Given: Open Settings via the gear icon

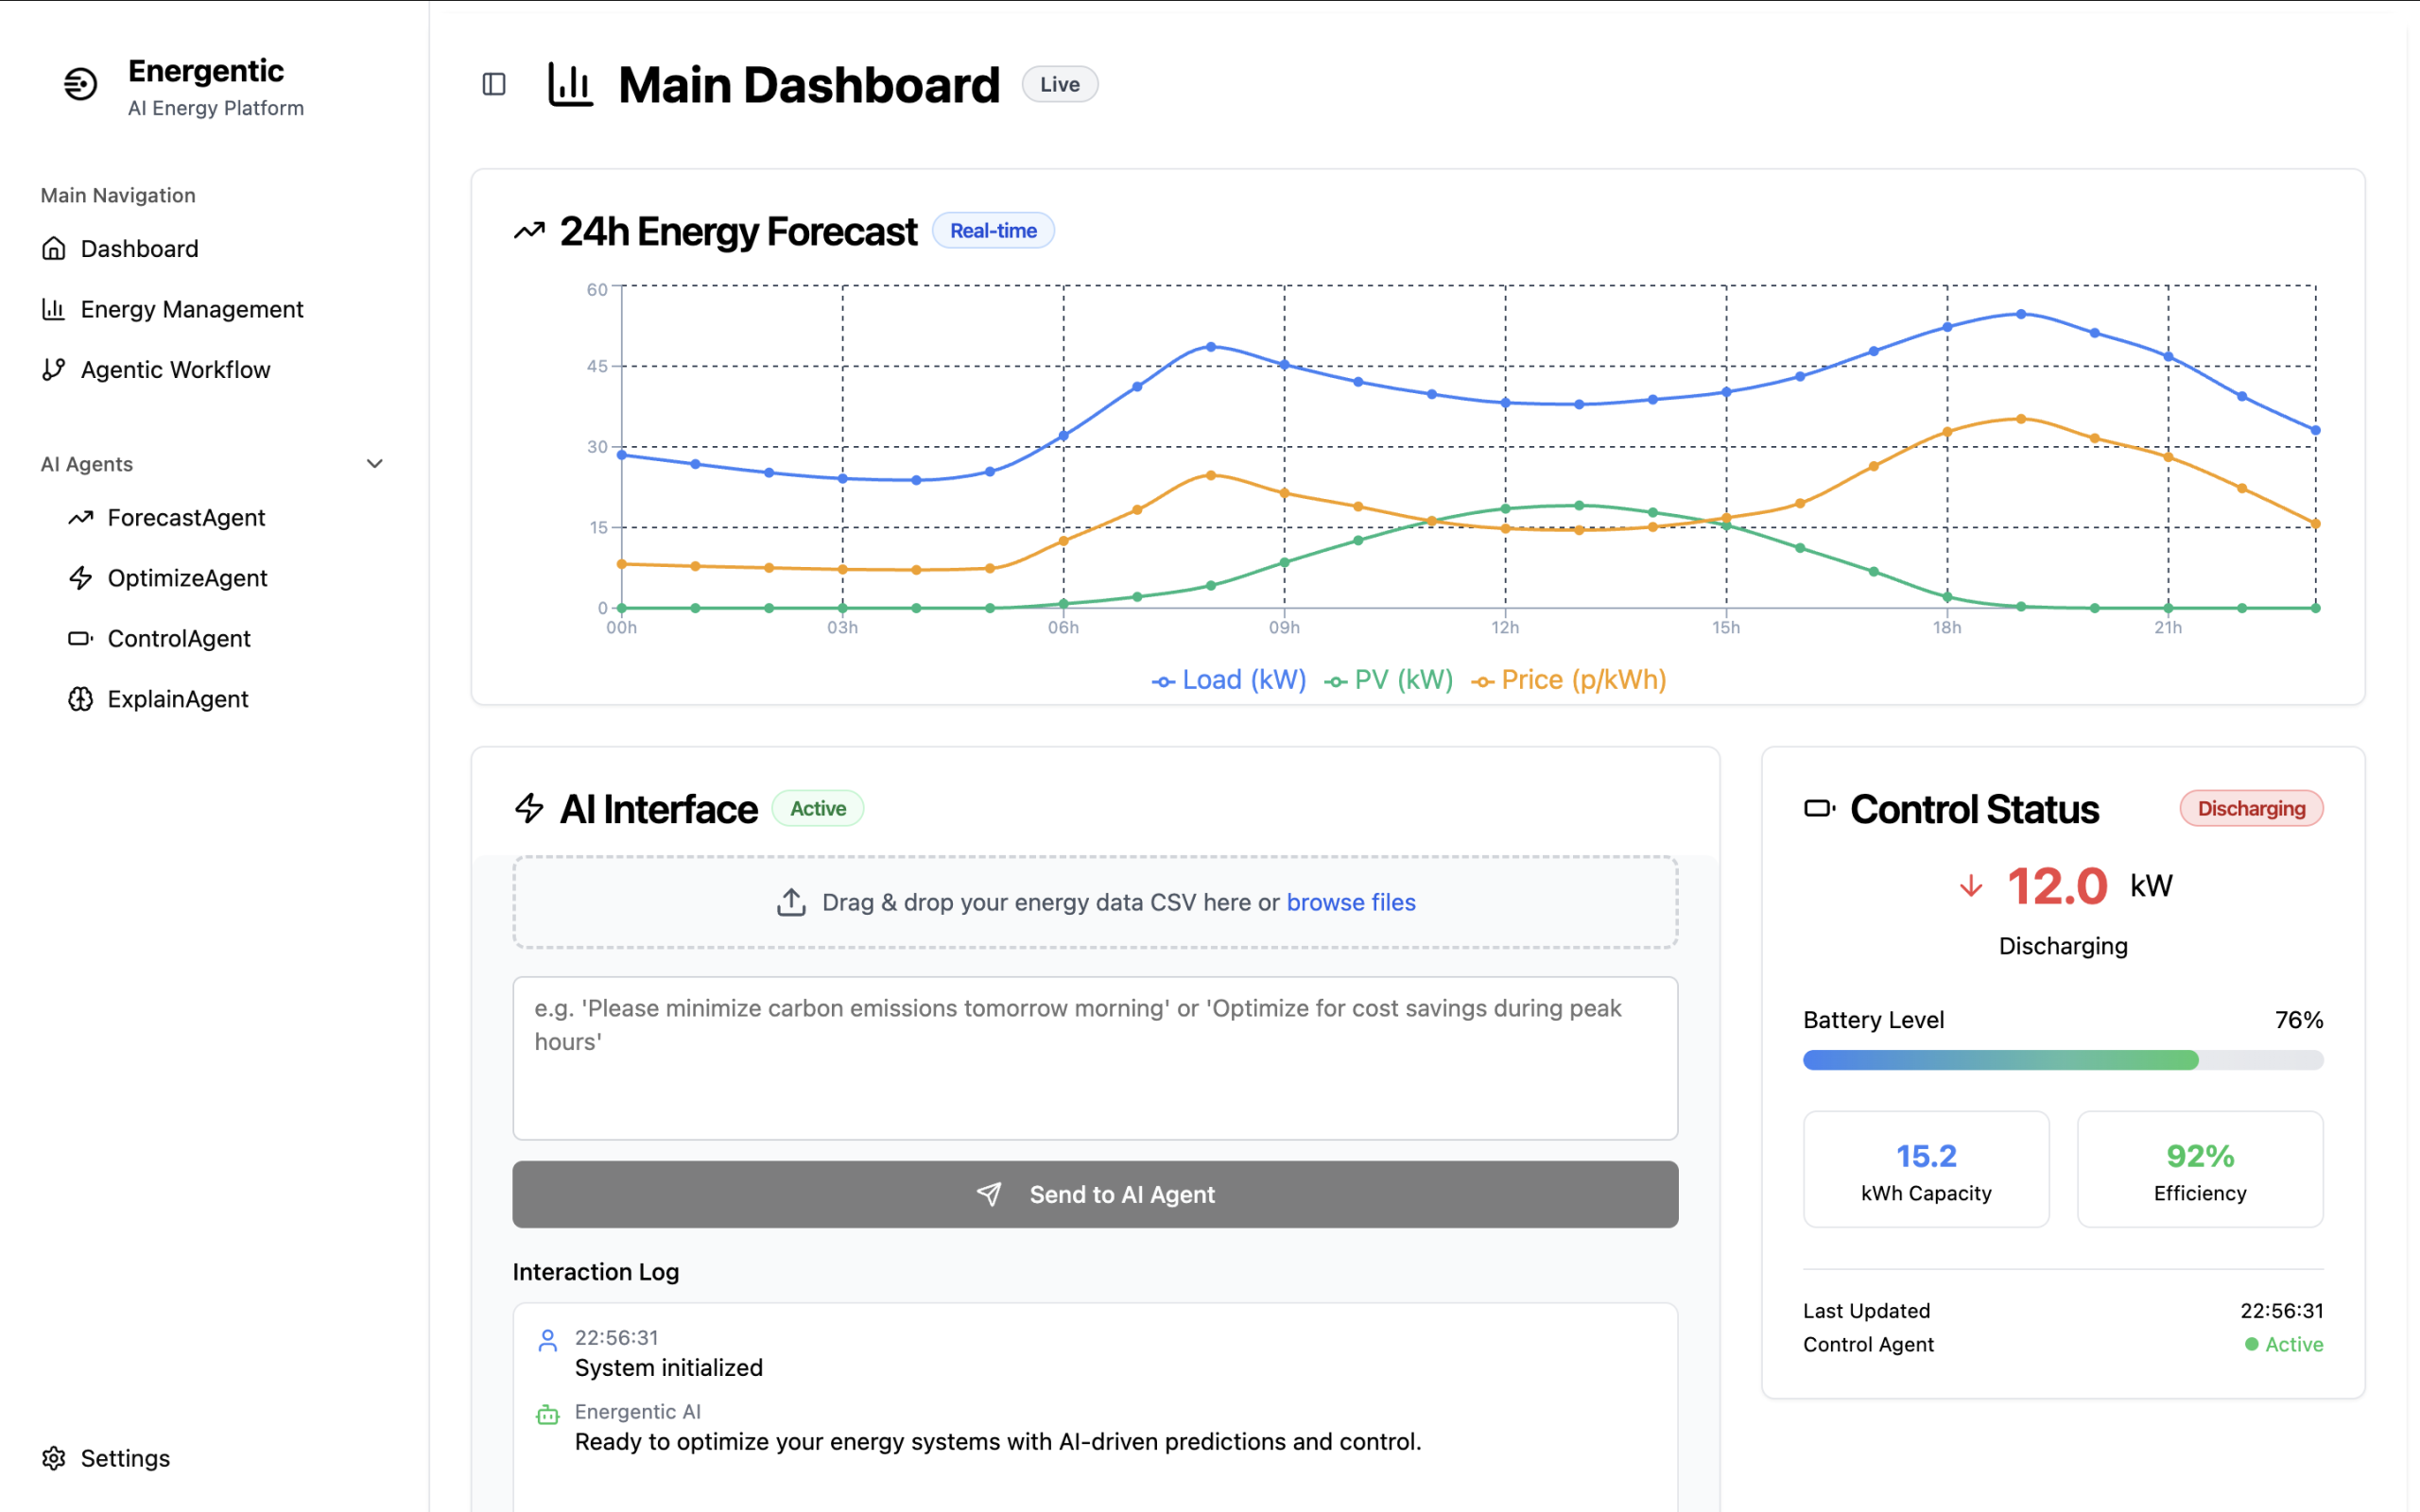Looking at the screenshot, I should point(54,1458).
